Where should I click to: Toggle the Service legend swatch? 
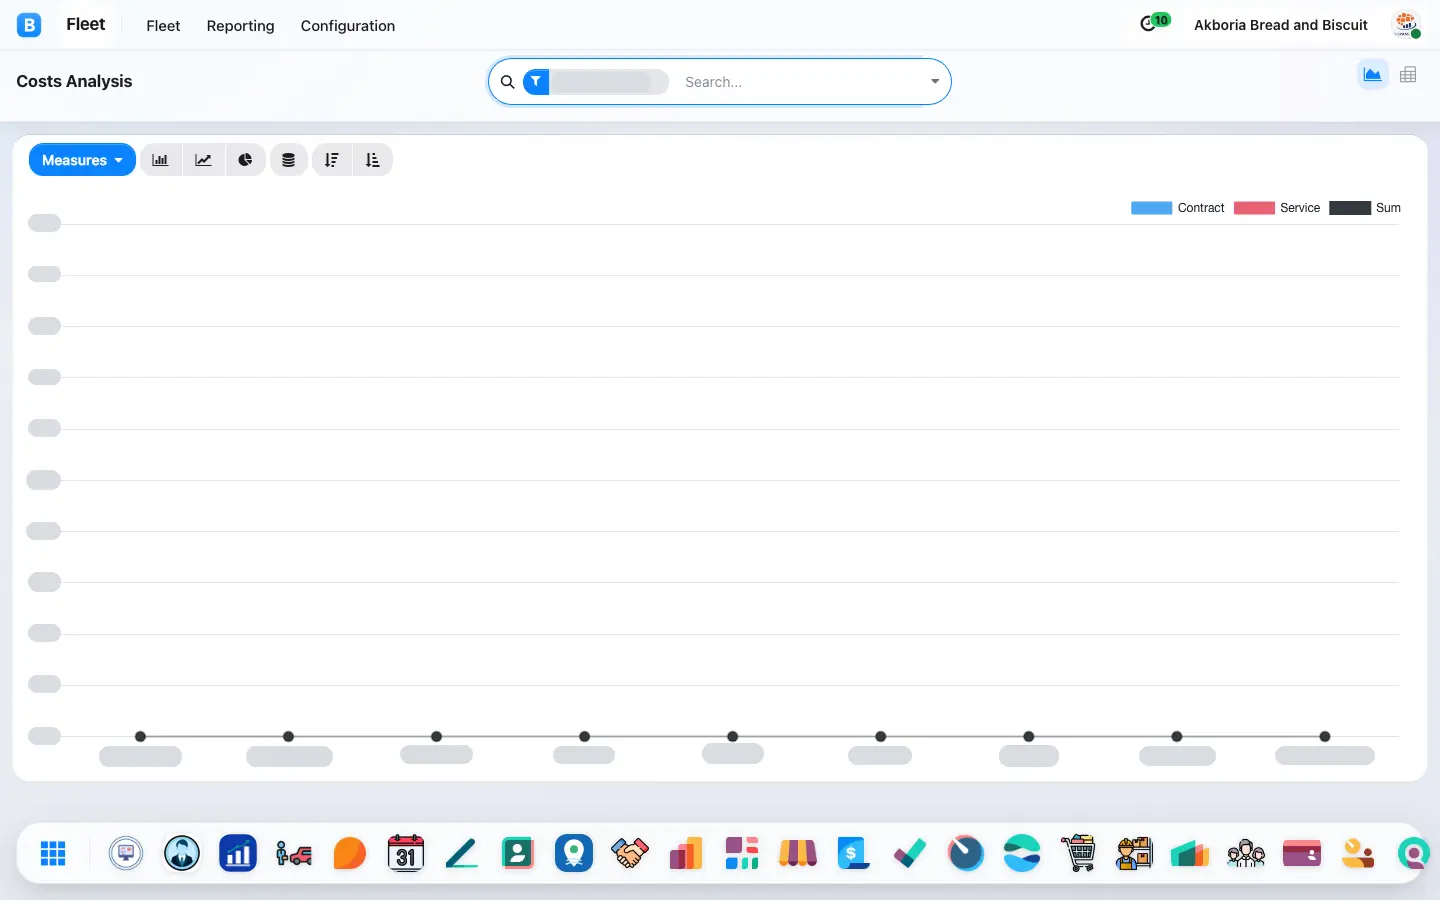(1254, 208)
